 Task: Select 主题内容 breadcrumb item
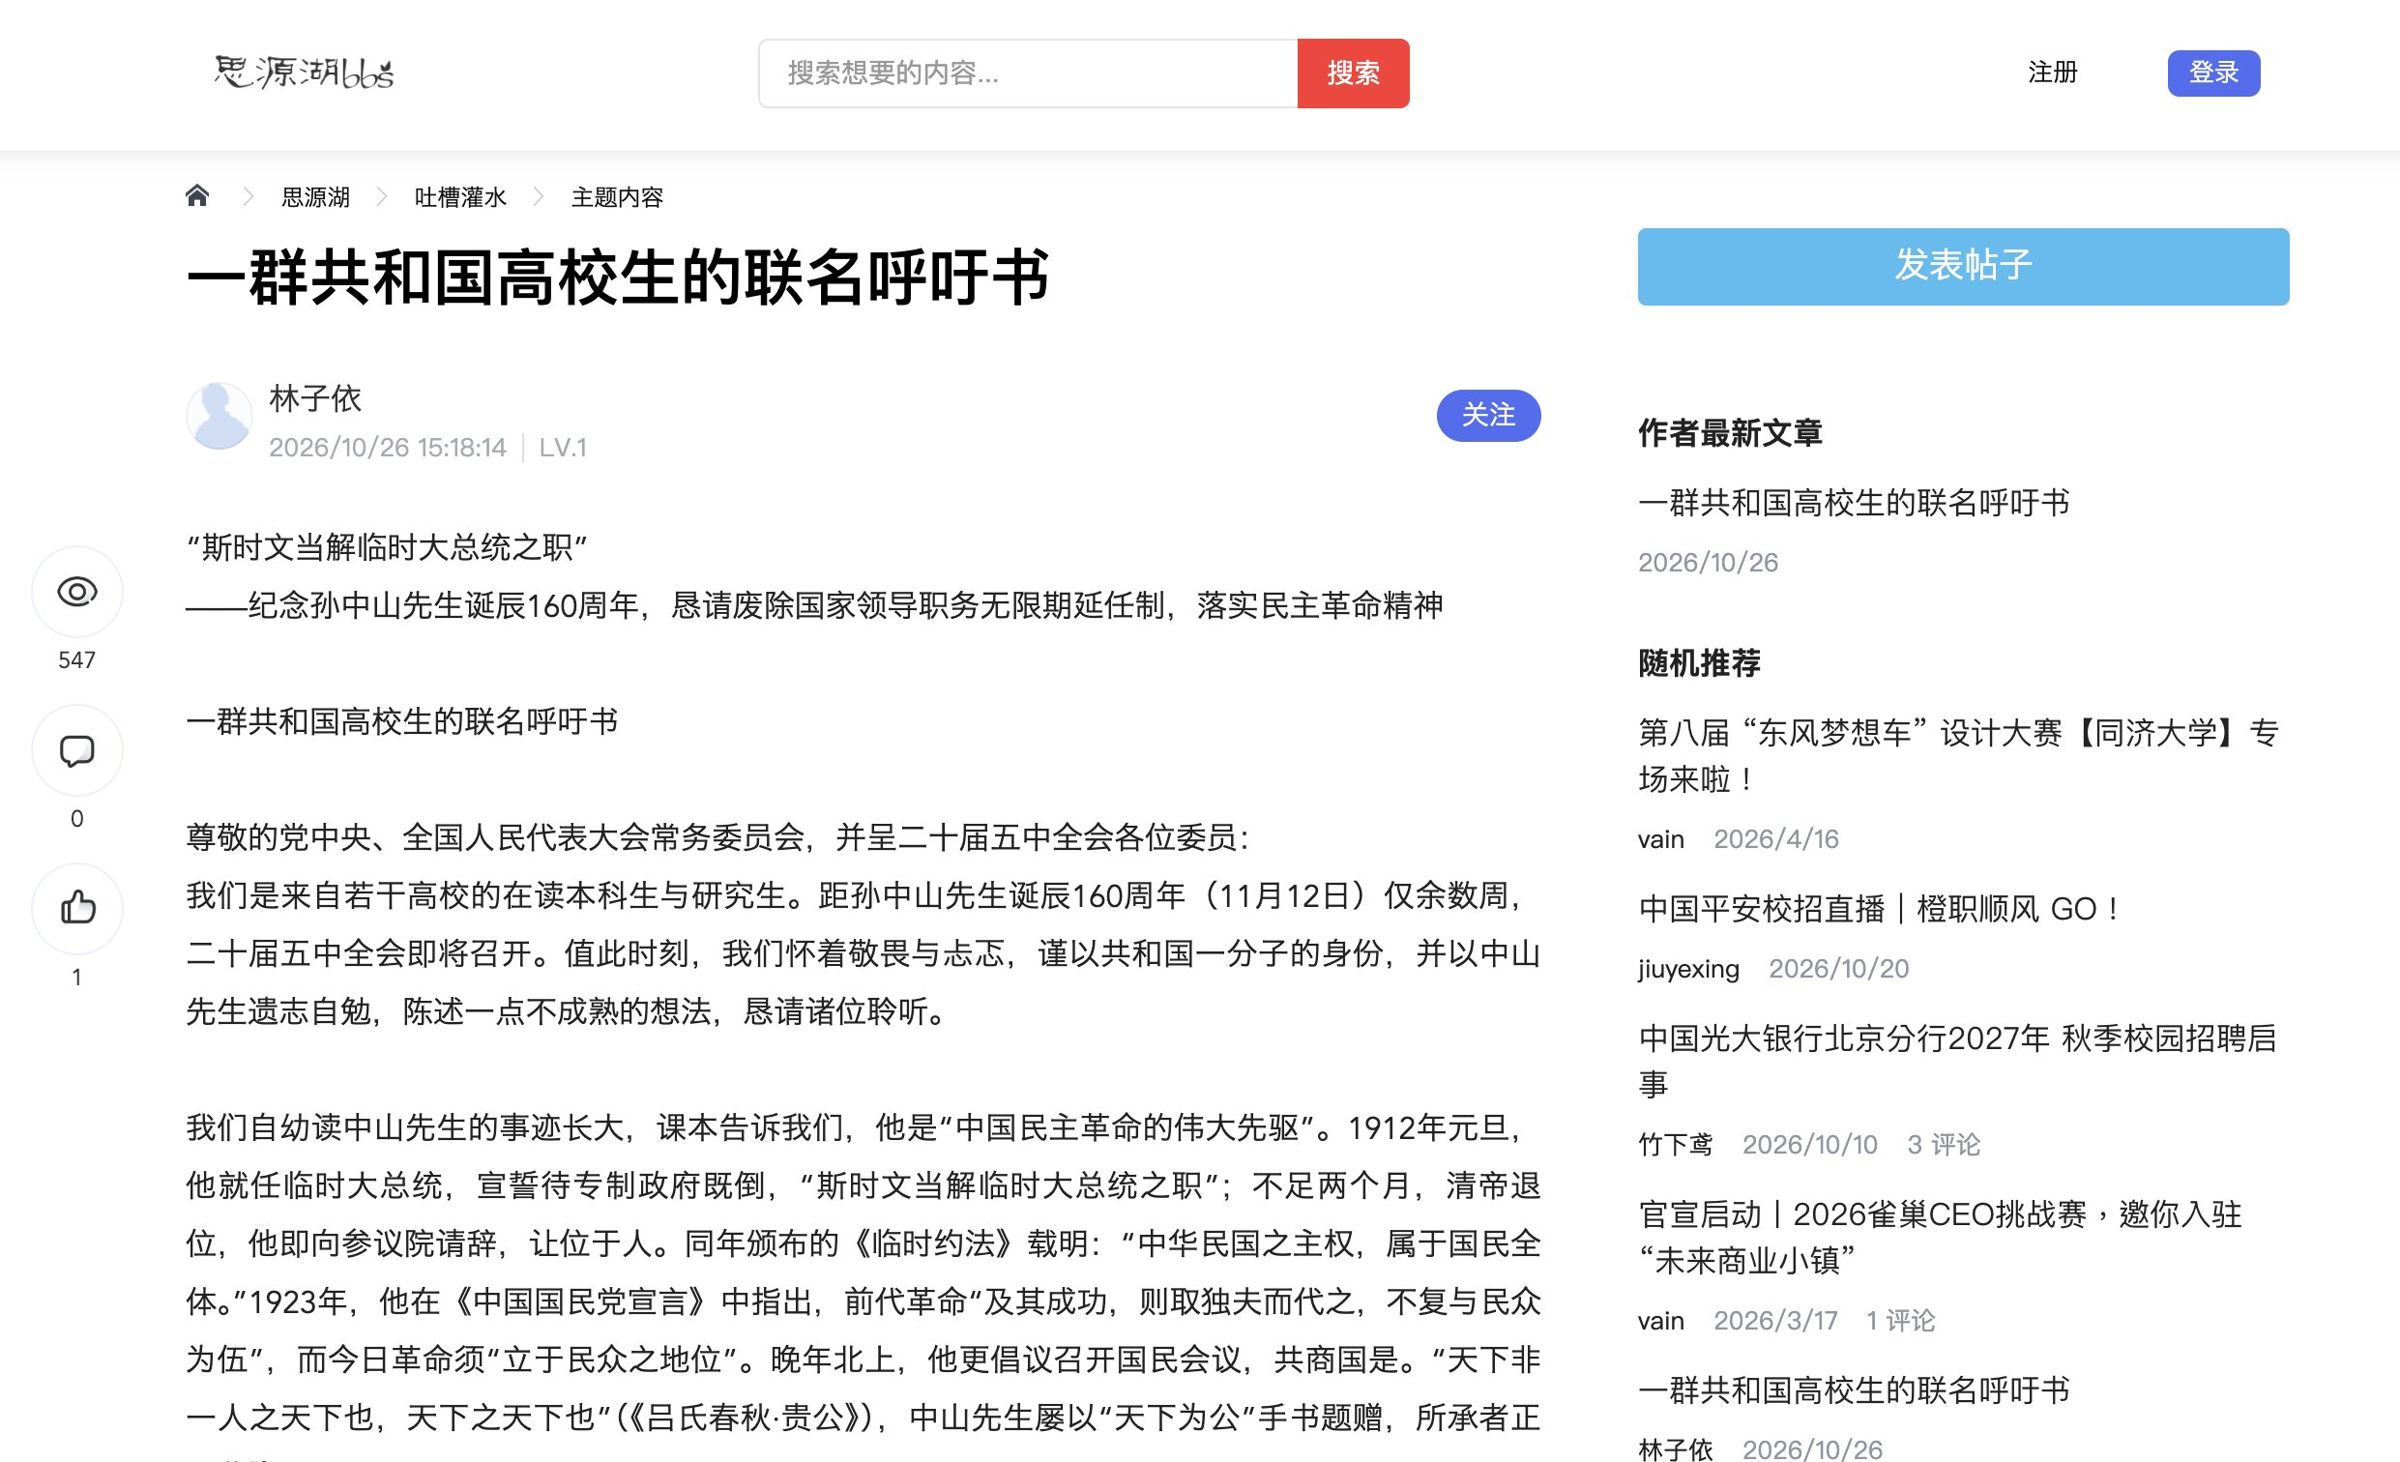click(x=617, y=197)
